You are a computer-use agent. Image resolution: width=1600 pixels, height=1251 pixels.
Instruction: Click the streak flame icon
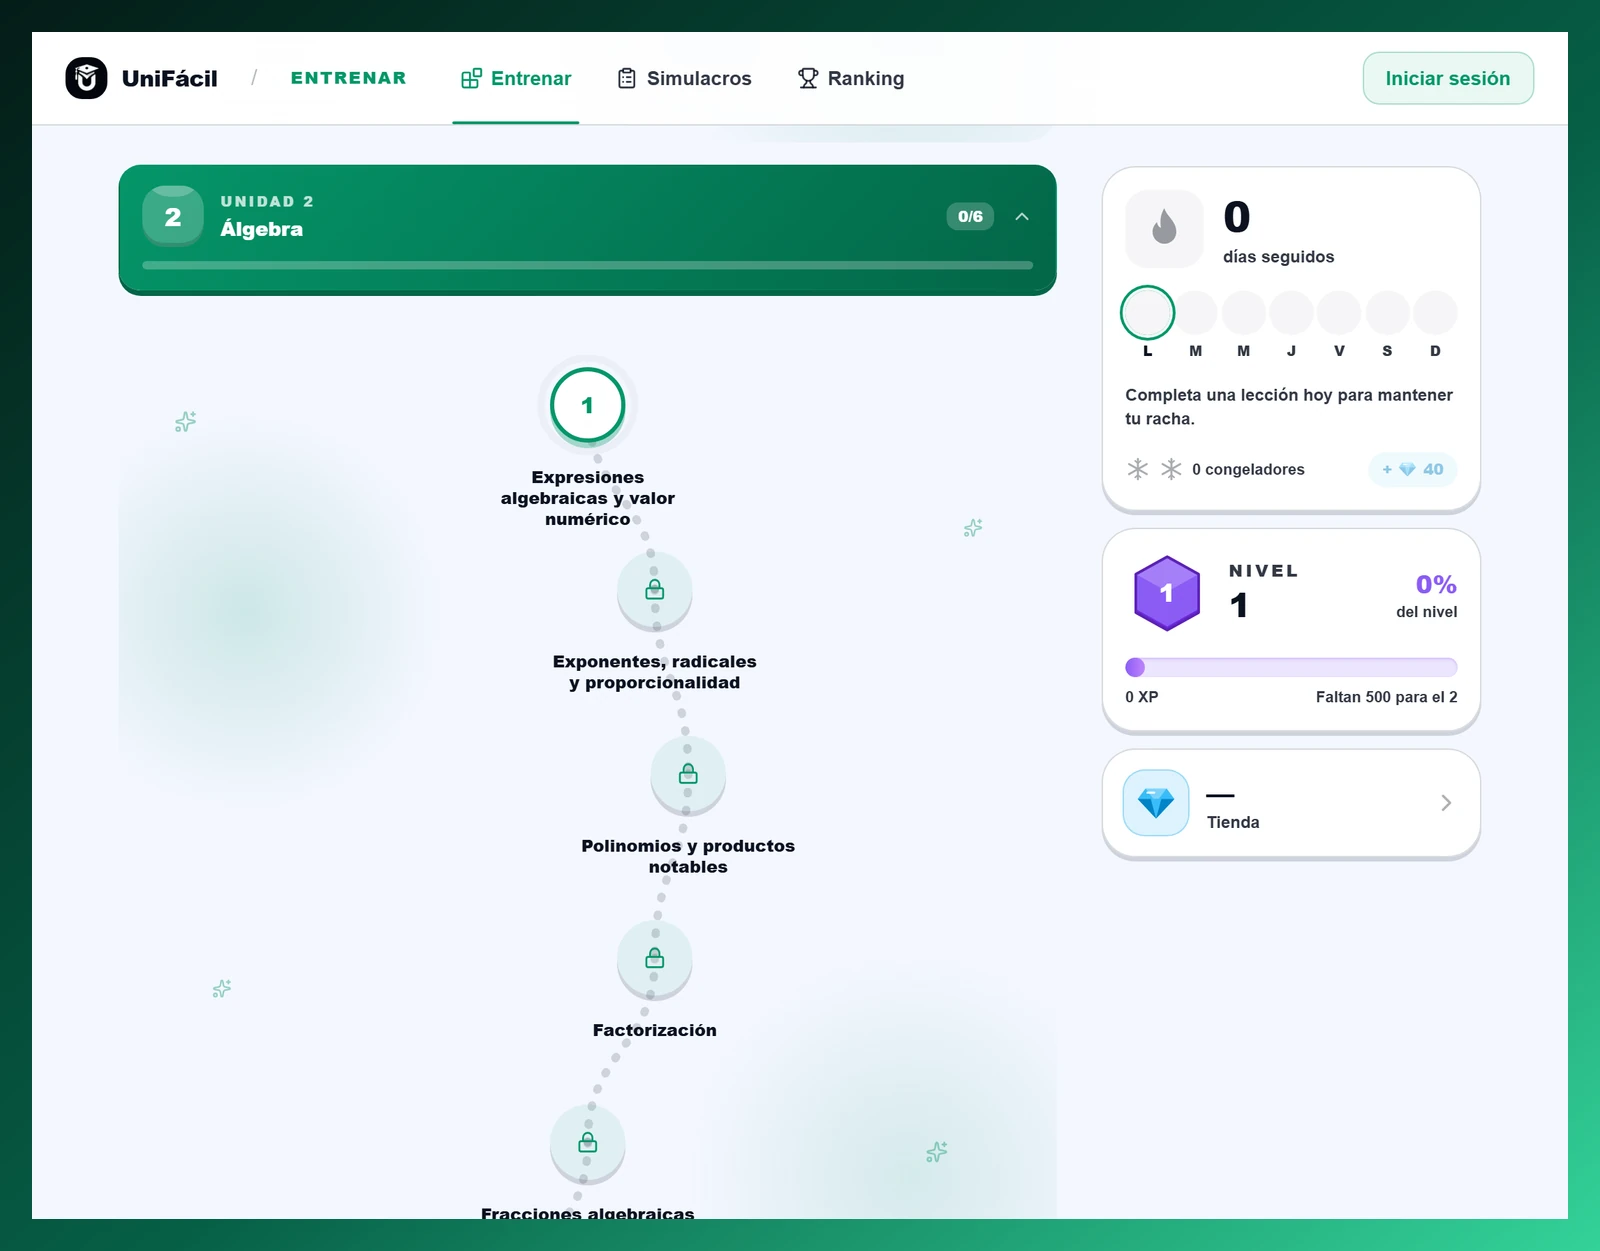pos(1164,228)
